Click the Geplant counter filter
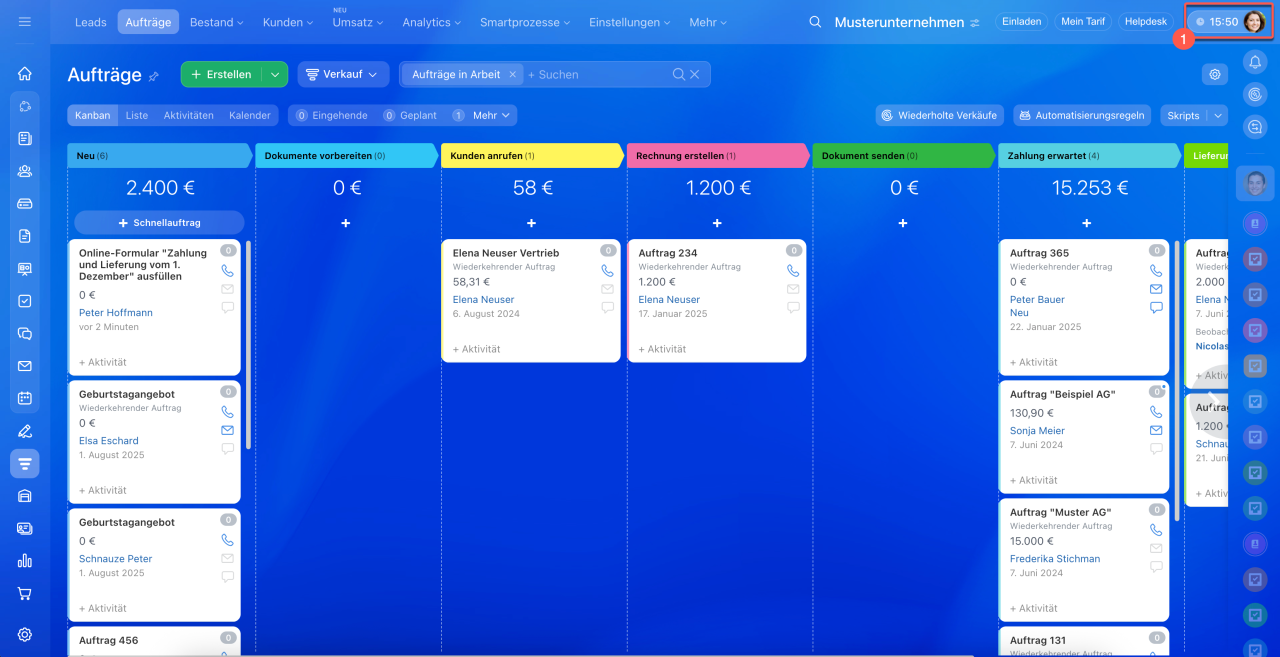 tap(410, 115)
